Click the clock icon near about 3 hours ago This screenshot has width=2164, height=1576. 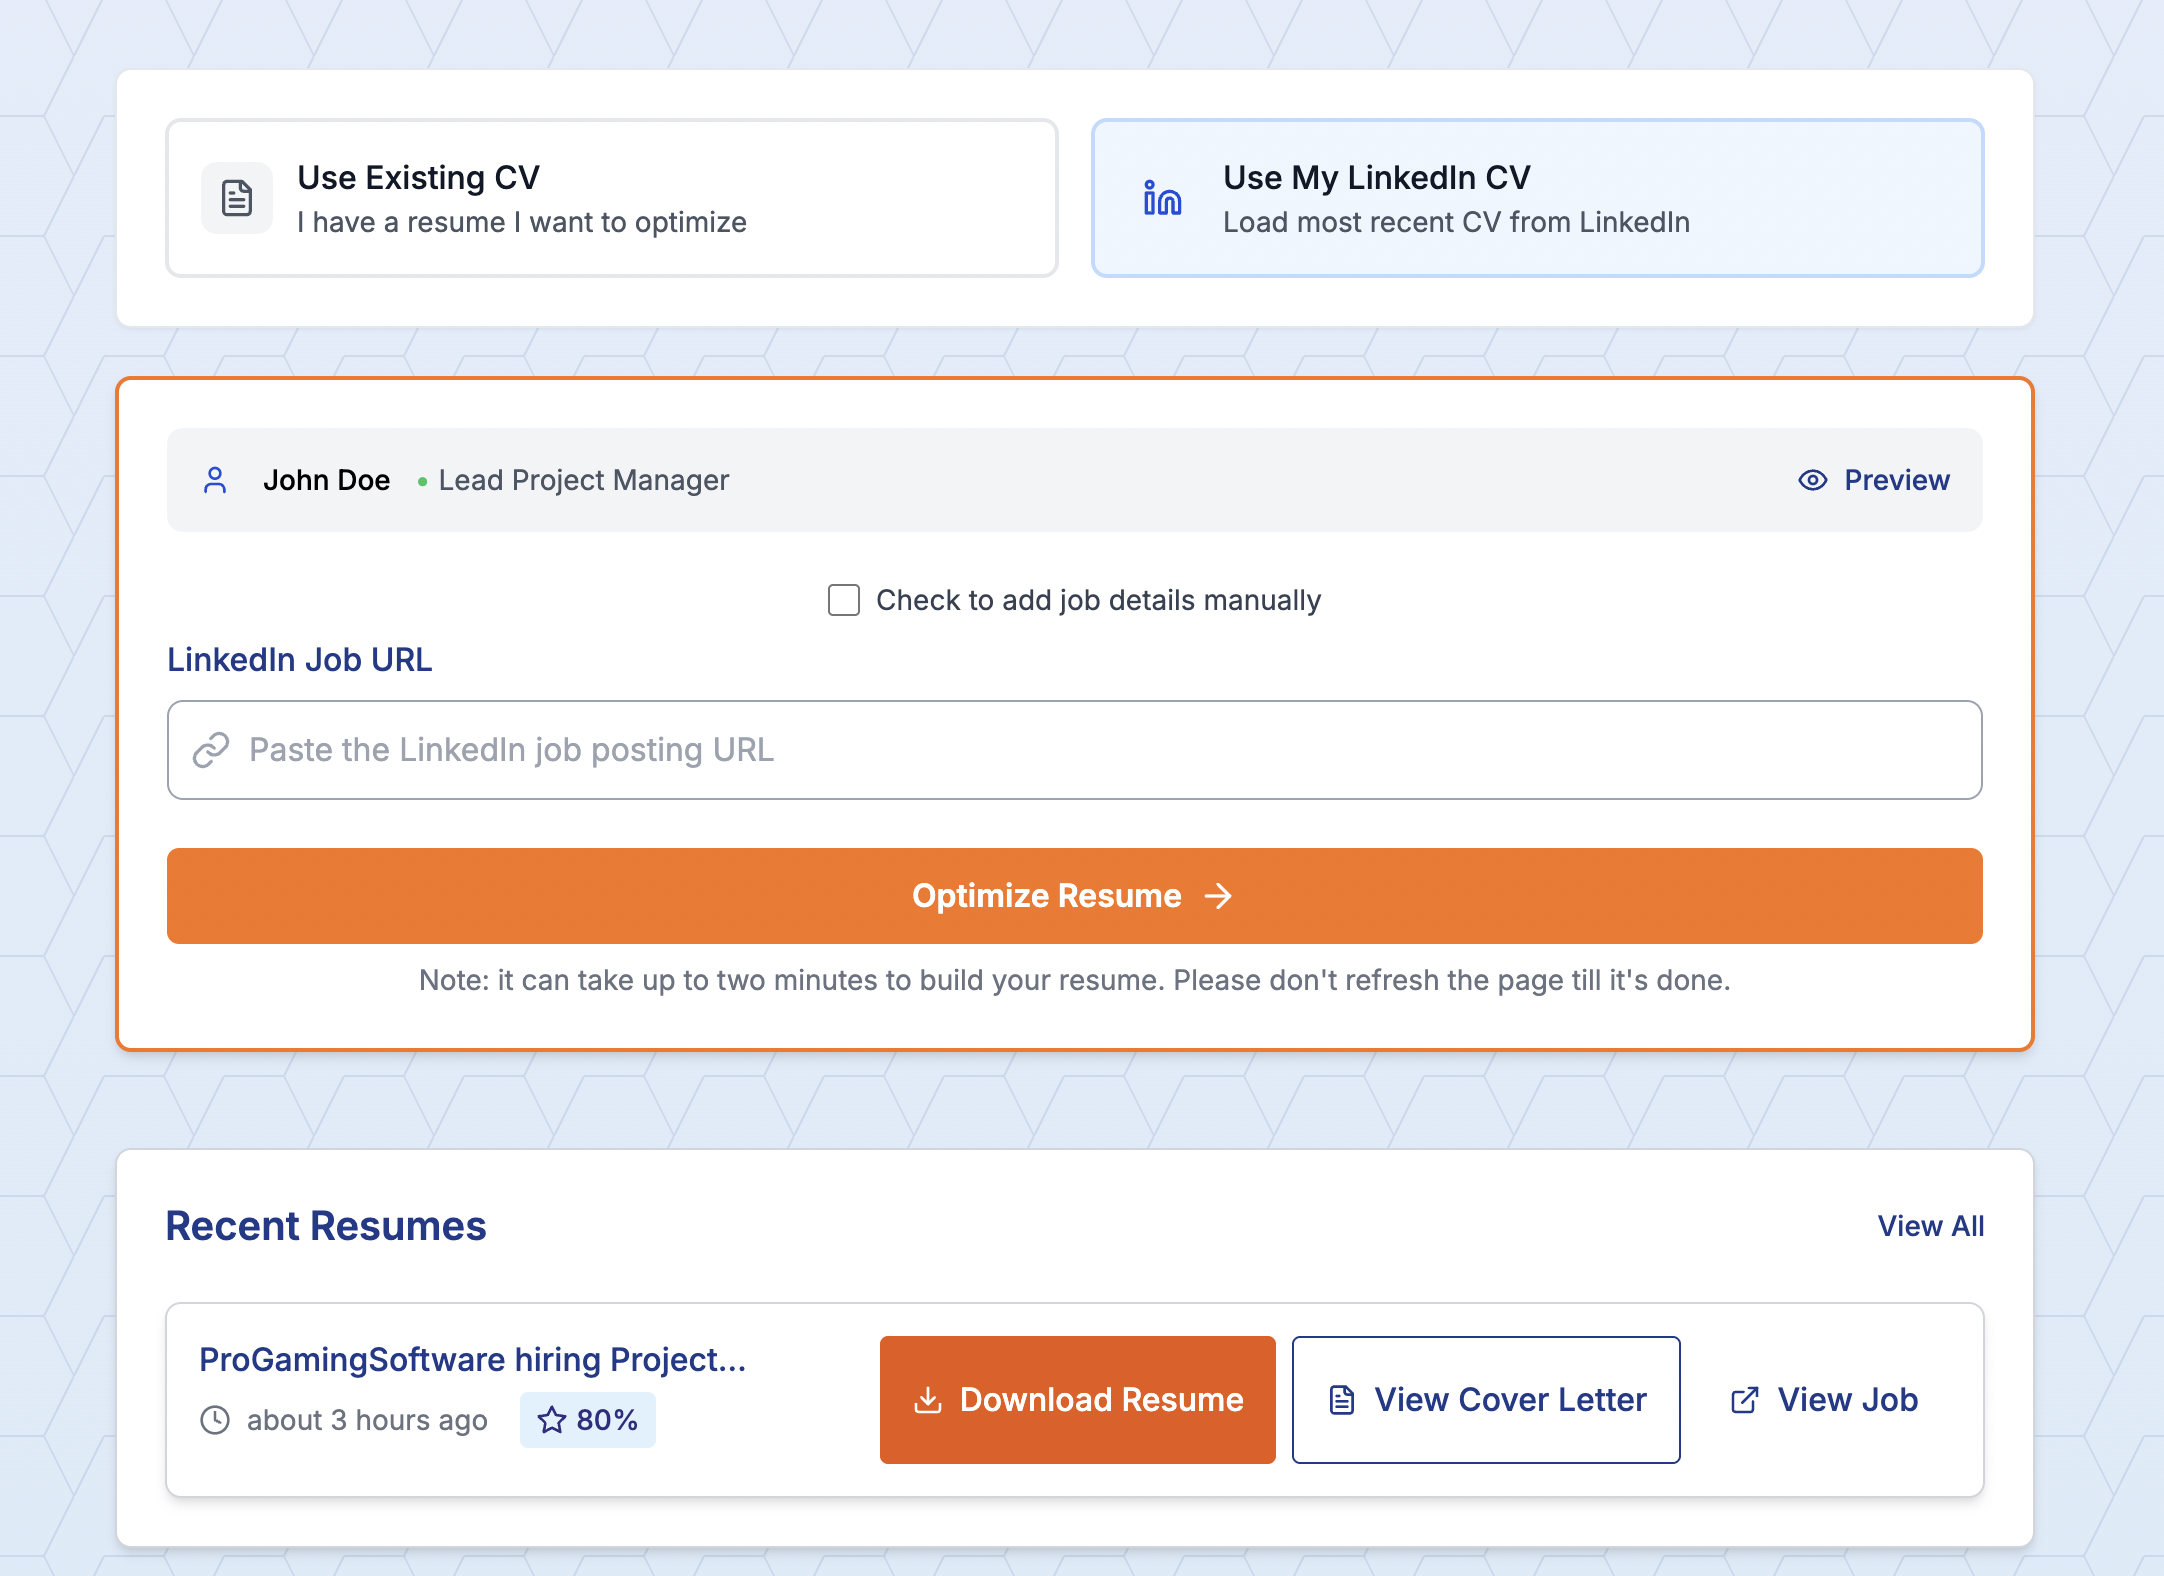point(215,1420)
